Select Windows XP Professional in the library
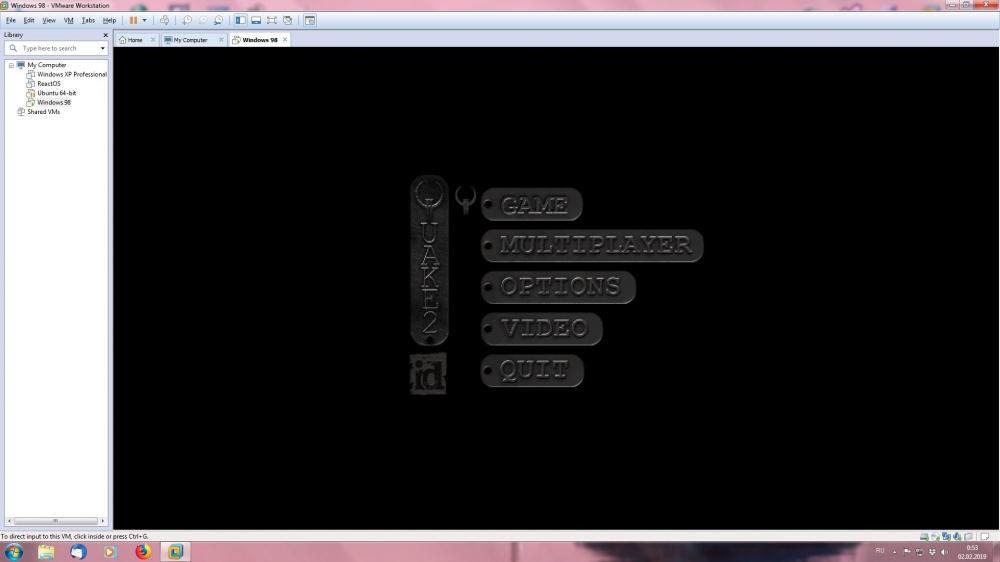Image resolution: width=1000 pixels, height=562 pixels. pyautogui.click(x=71, y=75)
